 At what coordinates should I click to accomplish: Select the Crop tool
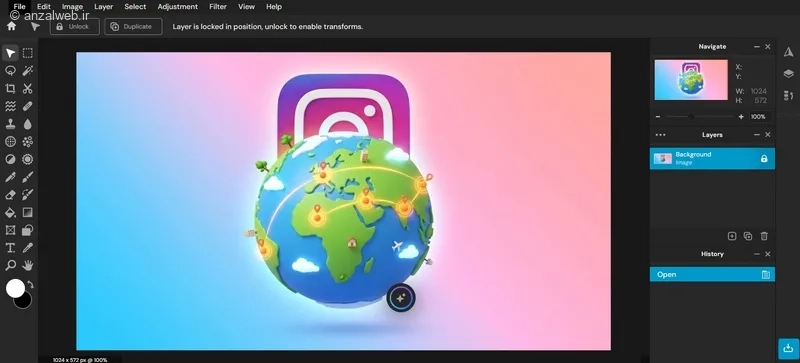pos(10,88)
